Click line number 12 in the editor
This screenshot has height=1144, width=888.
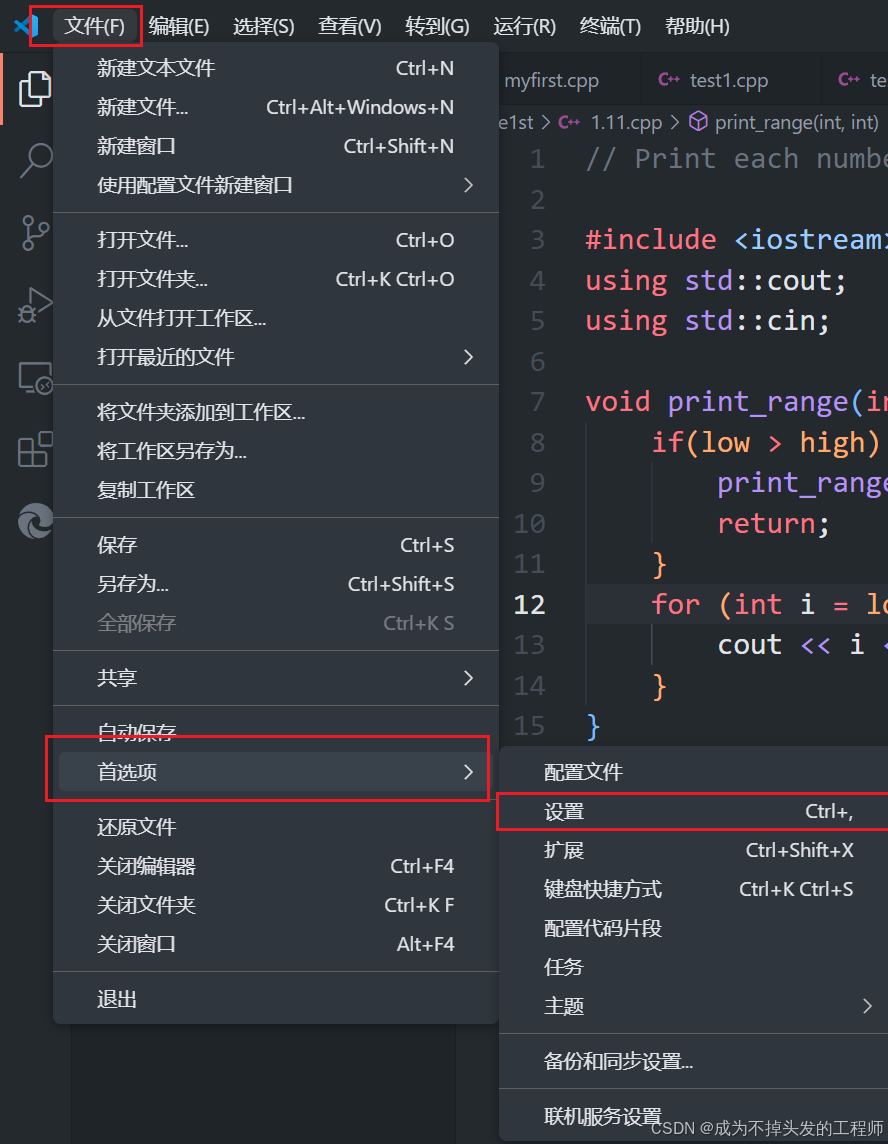click(x=530, y=604)
